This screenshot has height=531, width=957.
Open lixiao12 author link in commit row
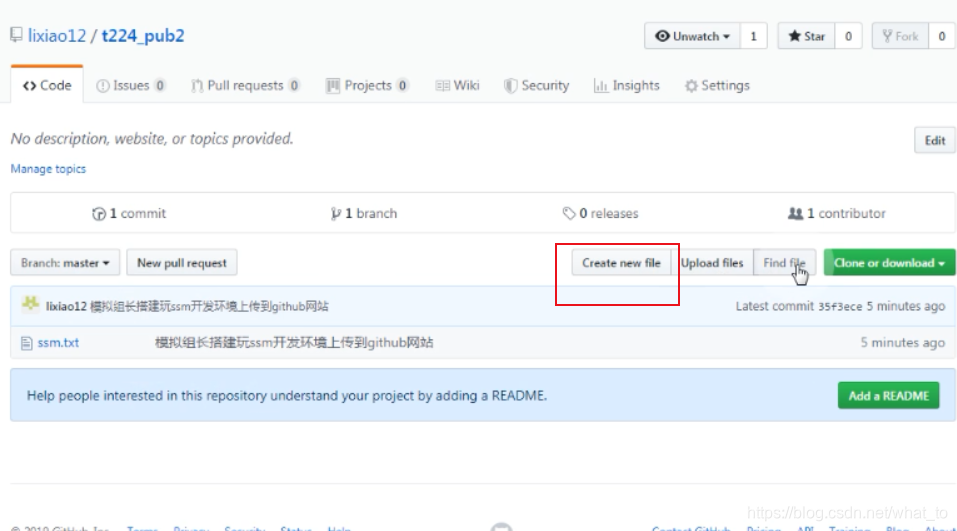[67, 306]
